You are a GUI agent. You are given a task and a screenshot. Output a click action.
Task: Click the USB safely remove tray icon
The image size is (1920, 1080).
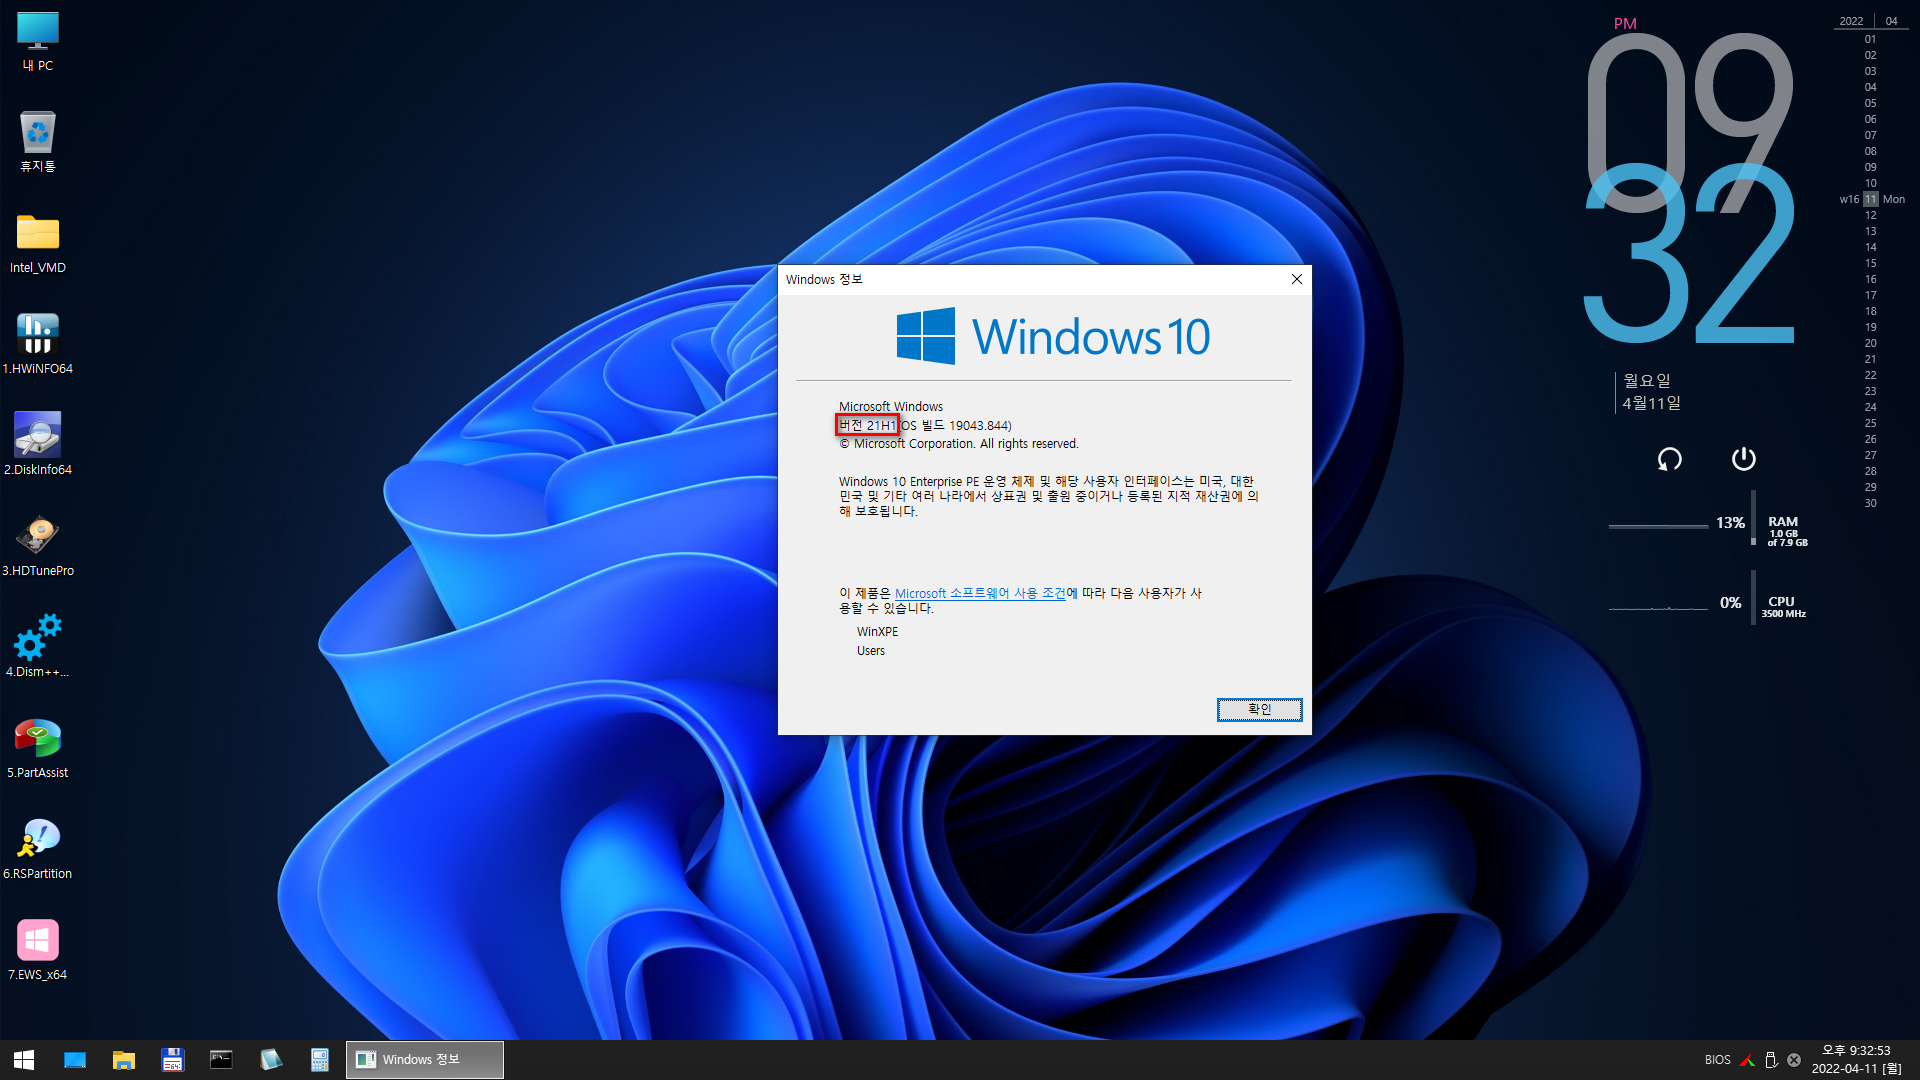tap(1771, 1060)
